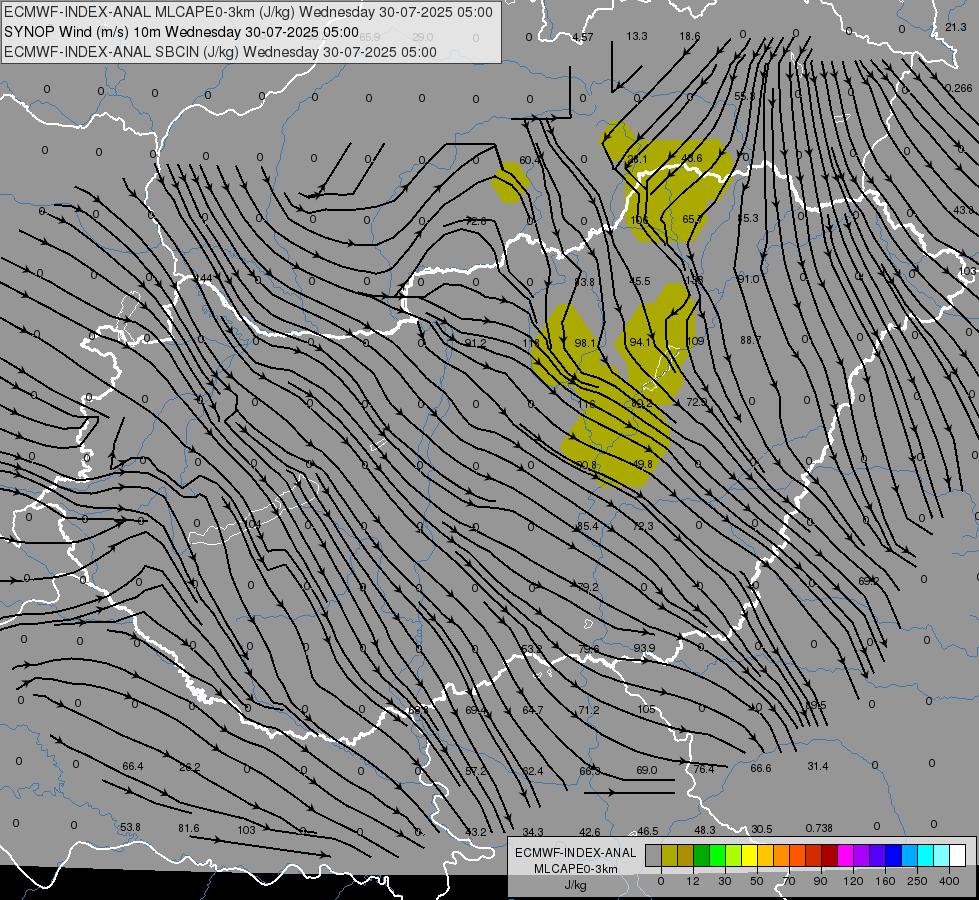Viewport: 979px width, 900px height.
Task: Click the map value '71.2'
Action: pyautogui.click(x=589, y=710)
